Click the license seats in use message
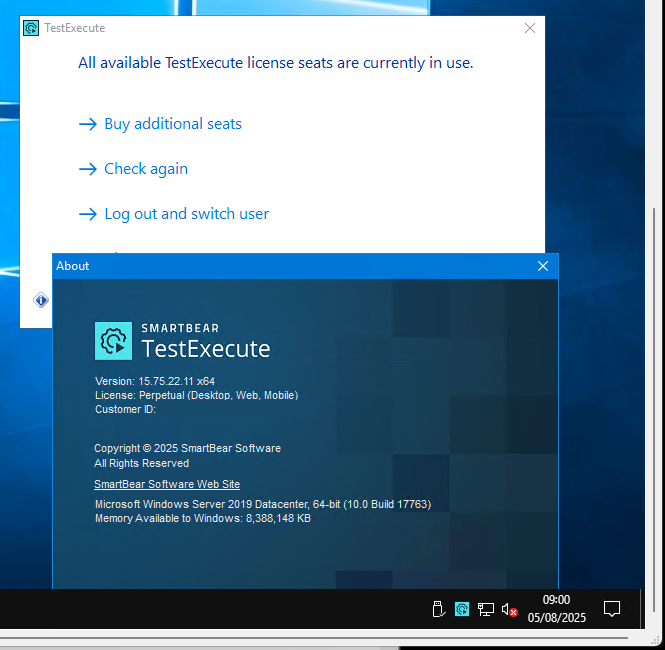 point(276,63)
